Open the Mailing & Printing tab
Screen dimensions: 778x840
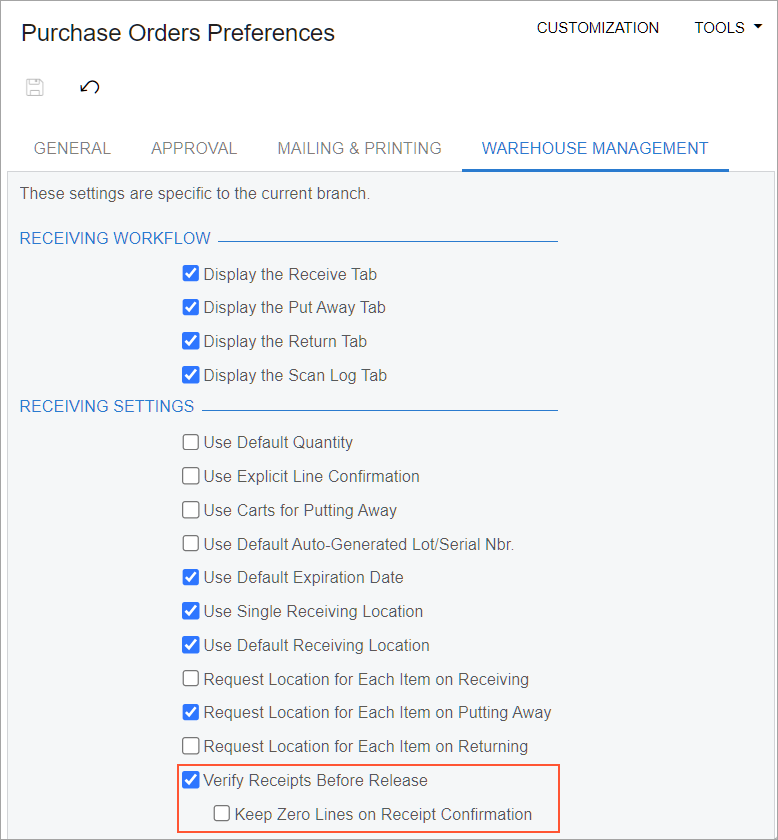359,148
